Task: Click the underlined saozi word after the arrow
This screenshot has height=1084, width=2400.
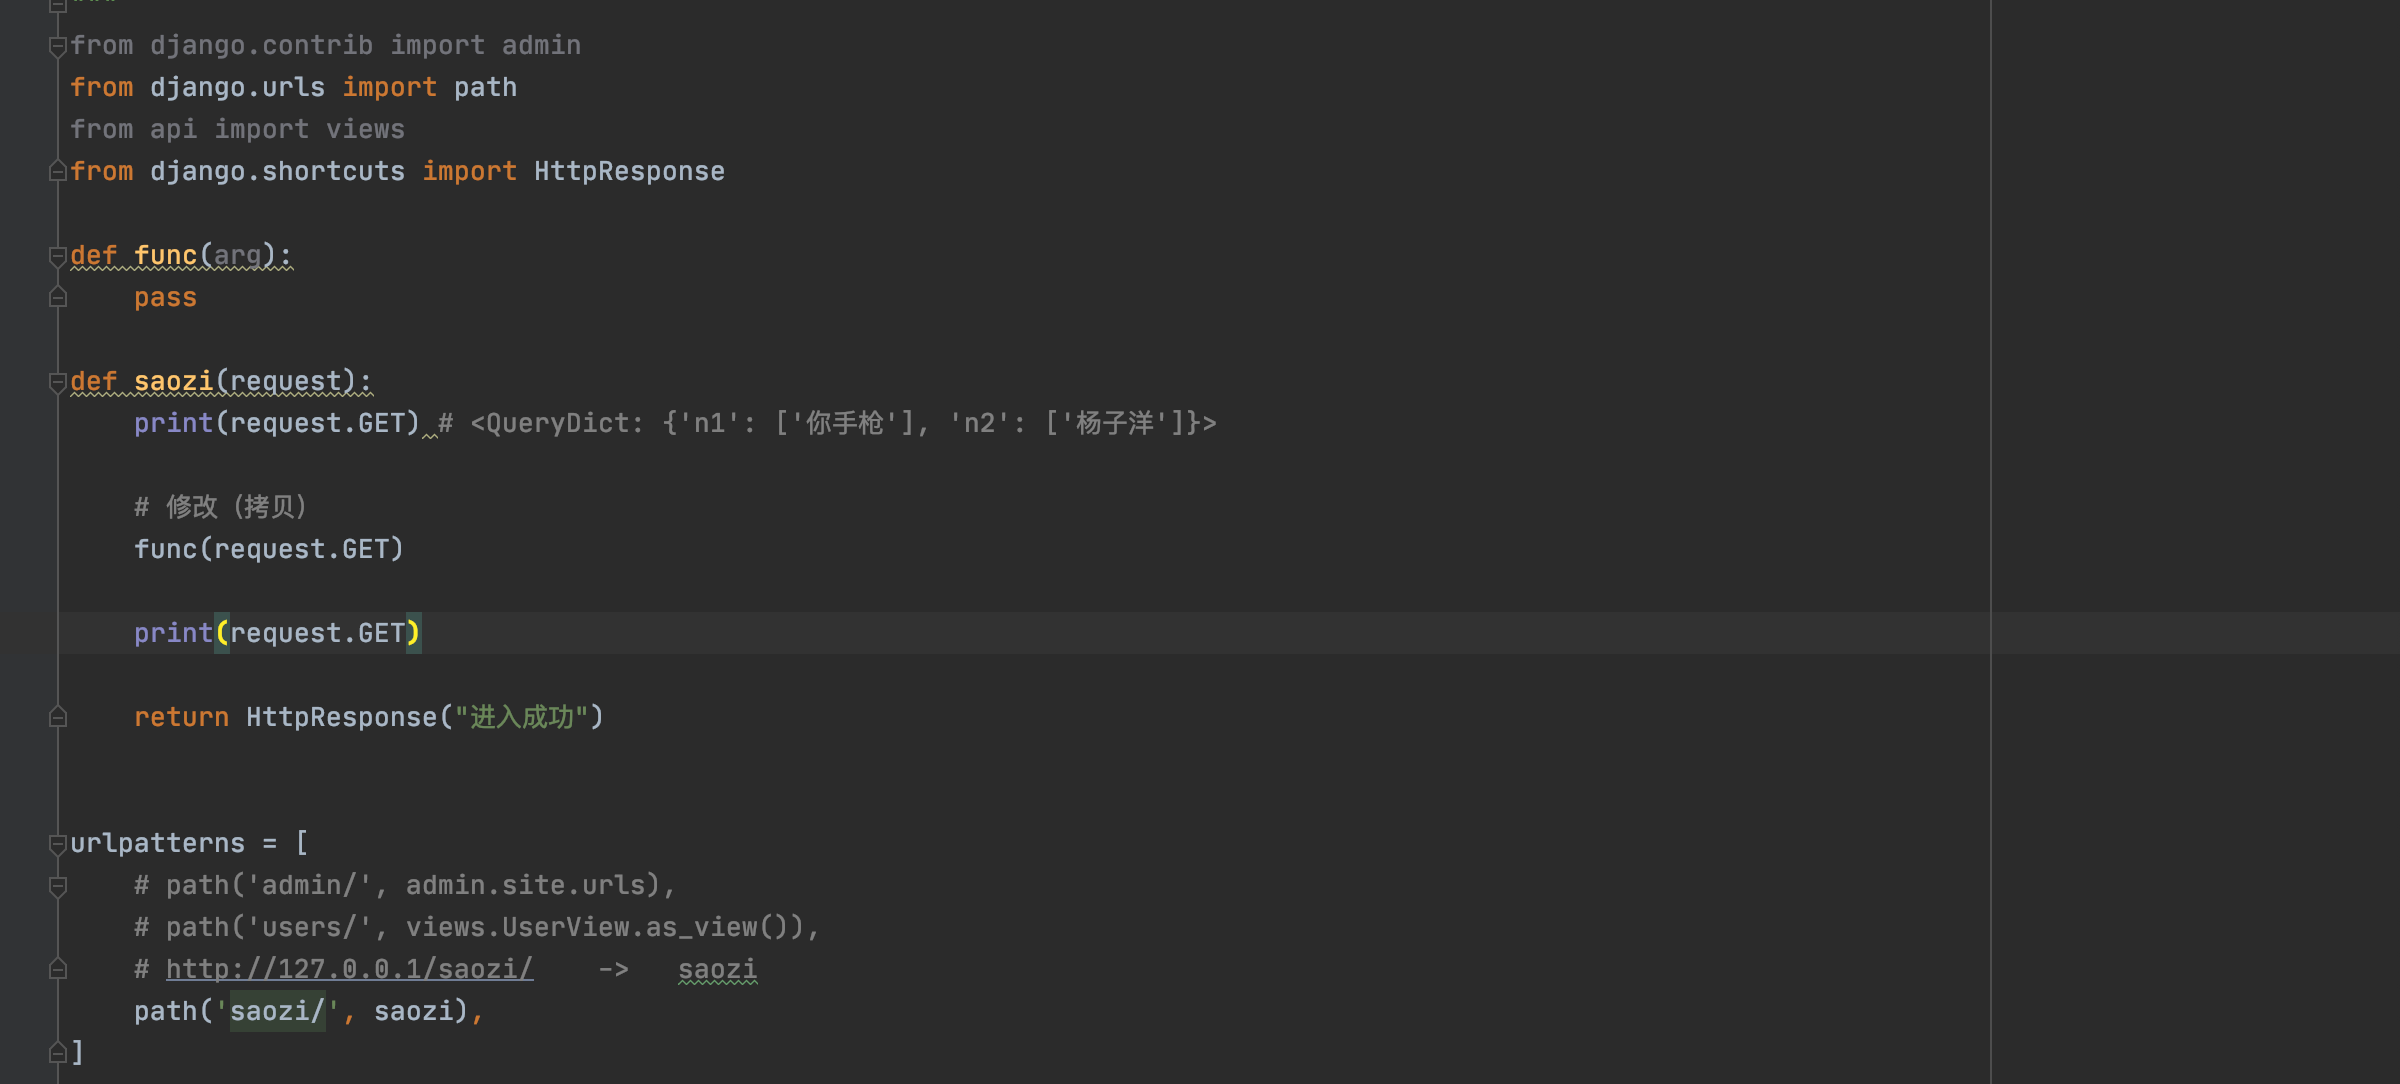Action: (x=717, y=969)
